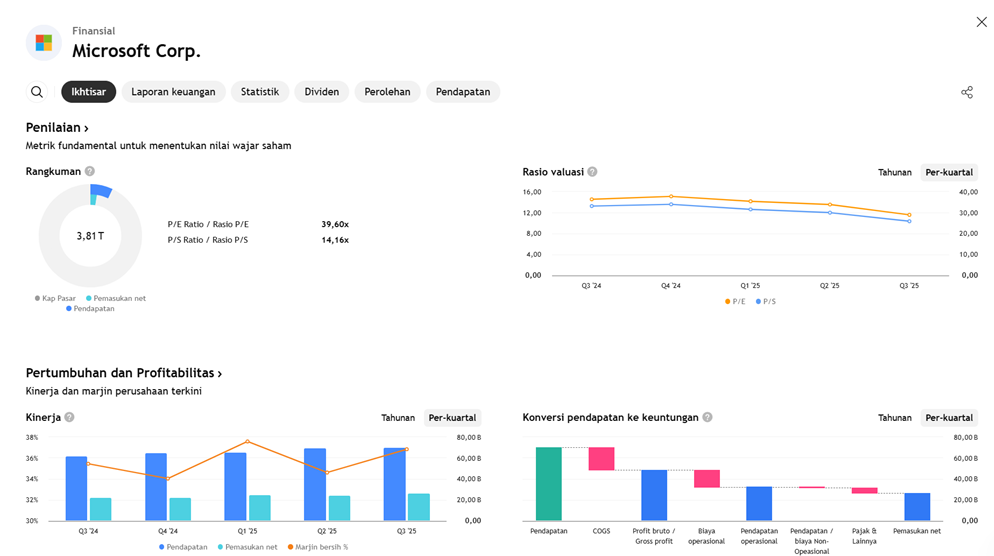Switch to Laporan keuangan tab

tap(173, 92)
